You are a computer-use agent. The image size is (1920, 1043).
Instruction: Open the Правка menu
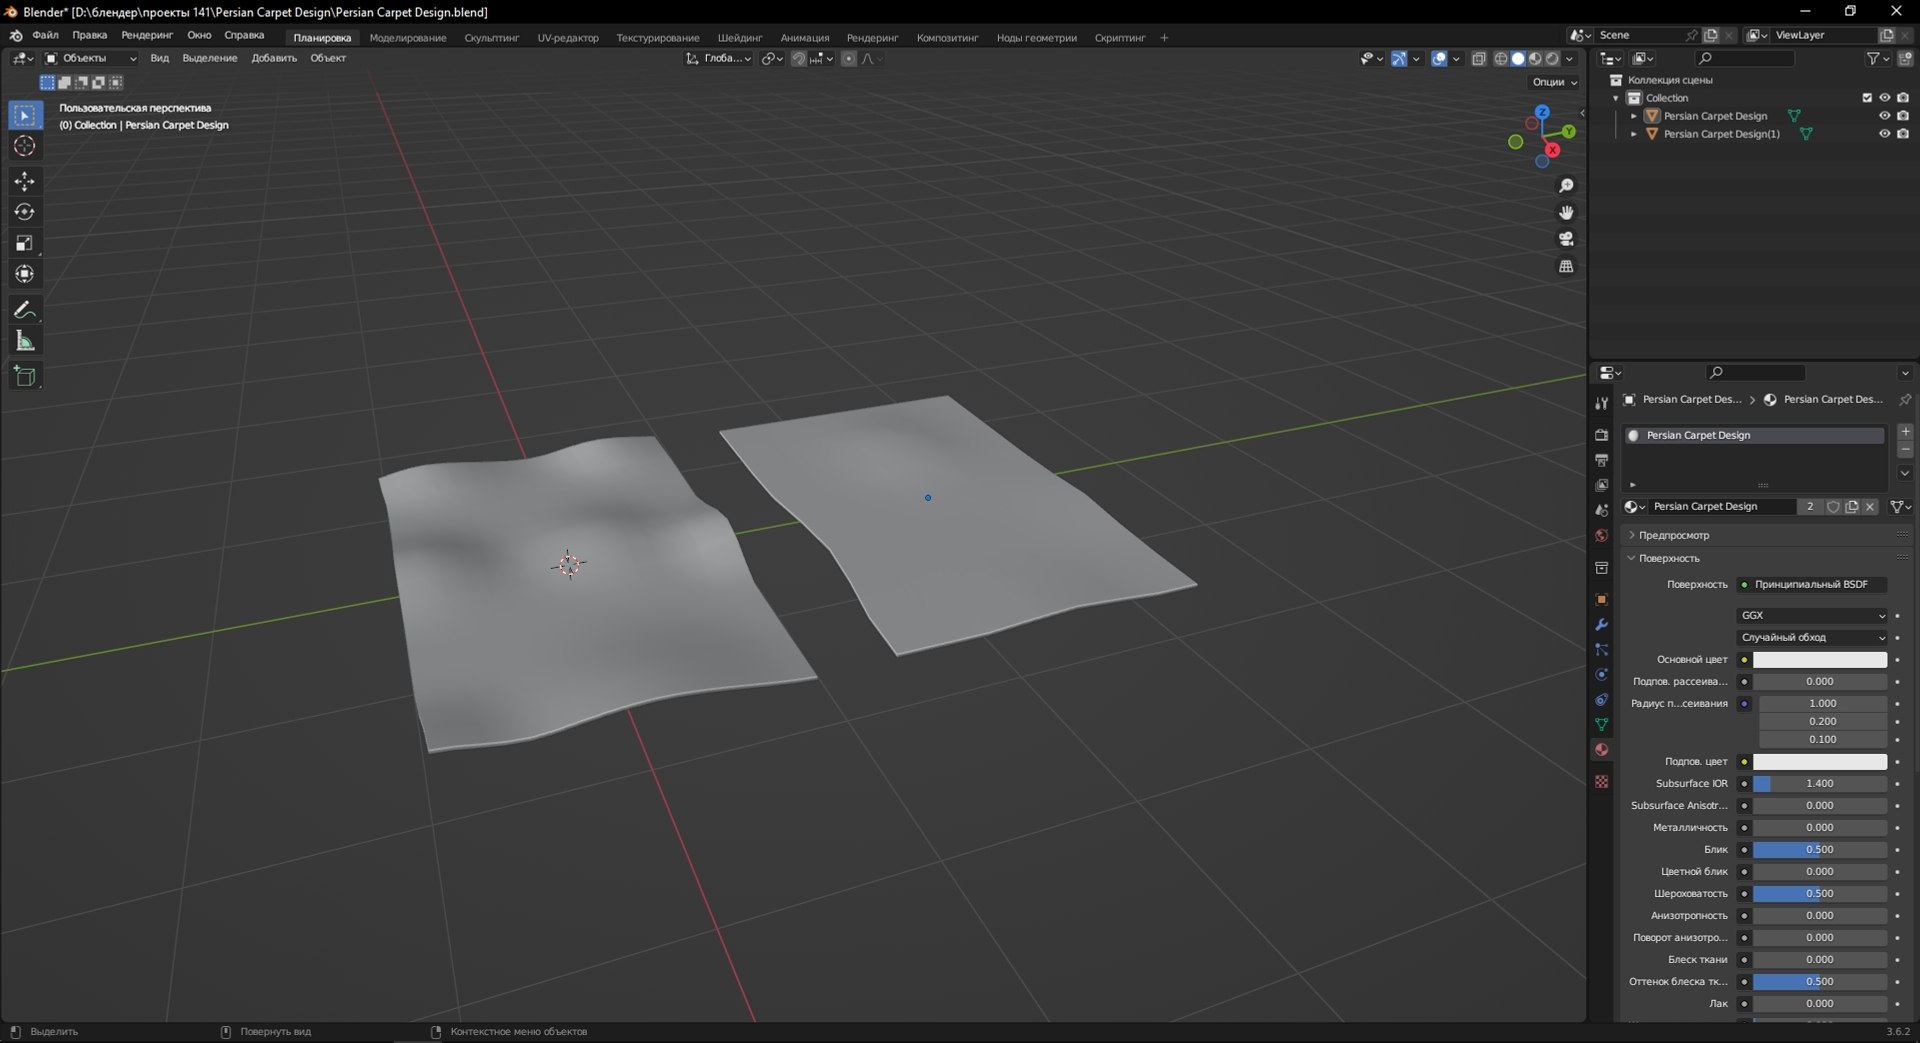90,35
